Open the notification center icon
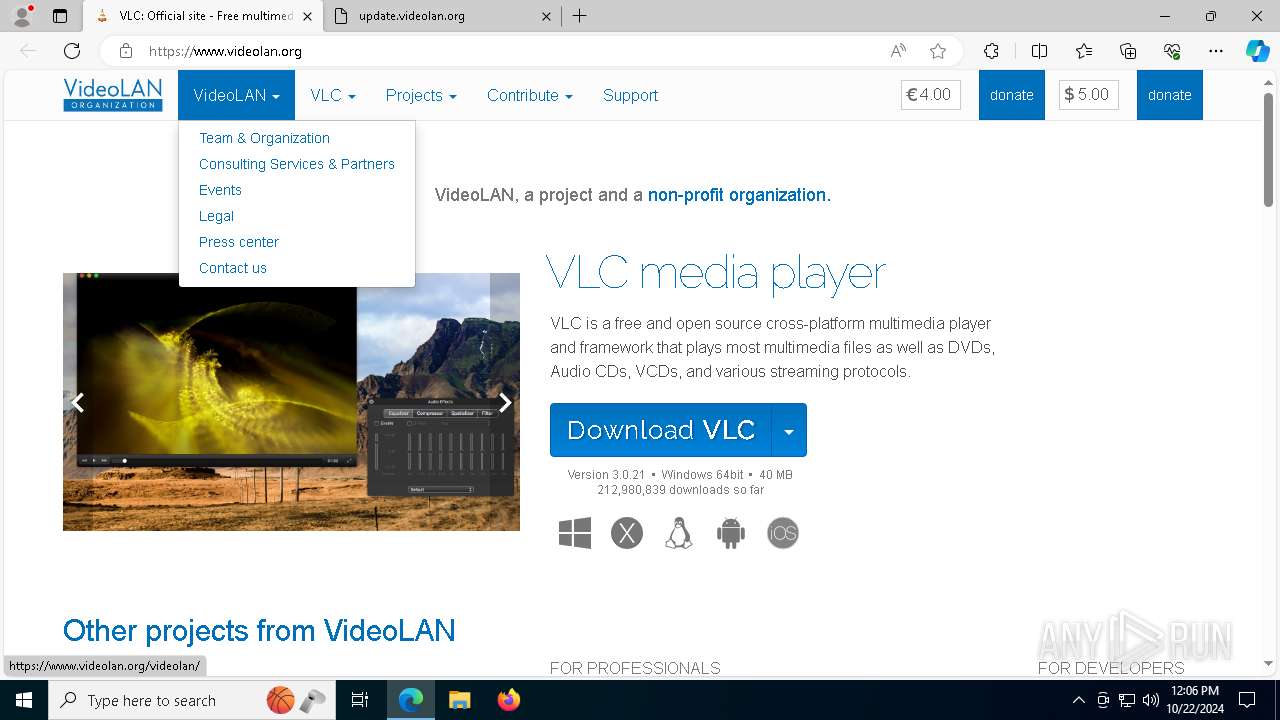 point(1247,700)
